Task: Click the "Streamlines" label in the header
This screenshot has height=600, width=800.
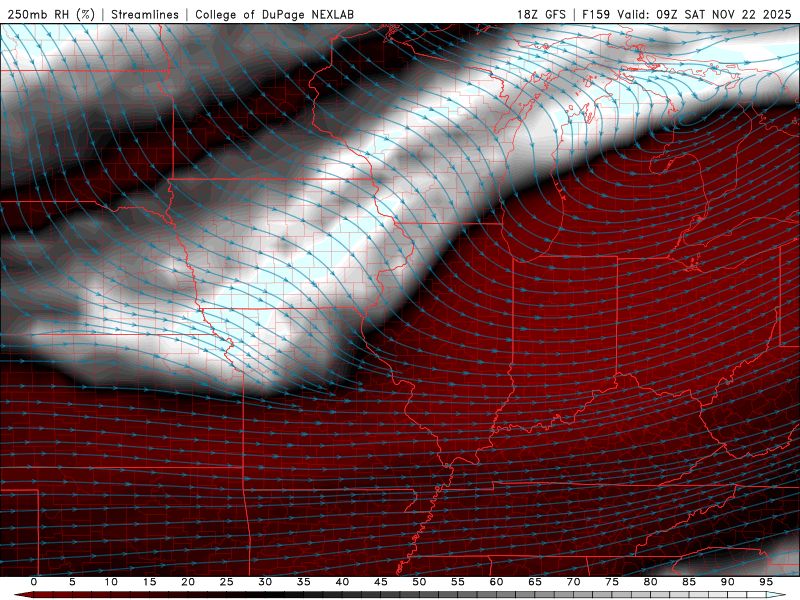Action: point(145,14)
